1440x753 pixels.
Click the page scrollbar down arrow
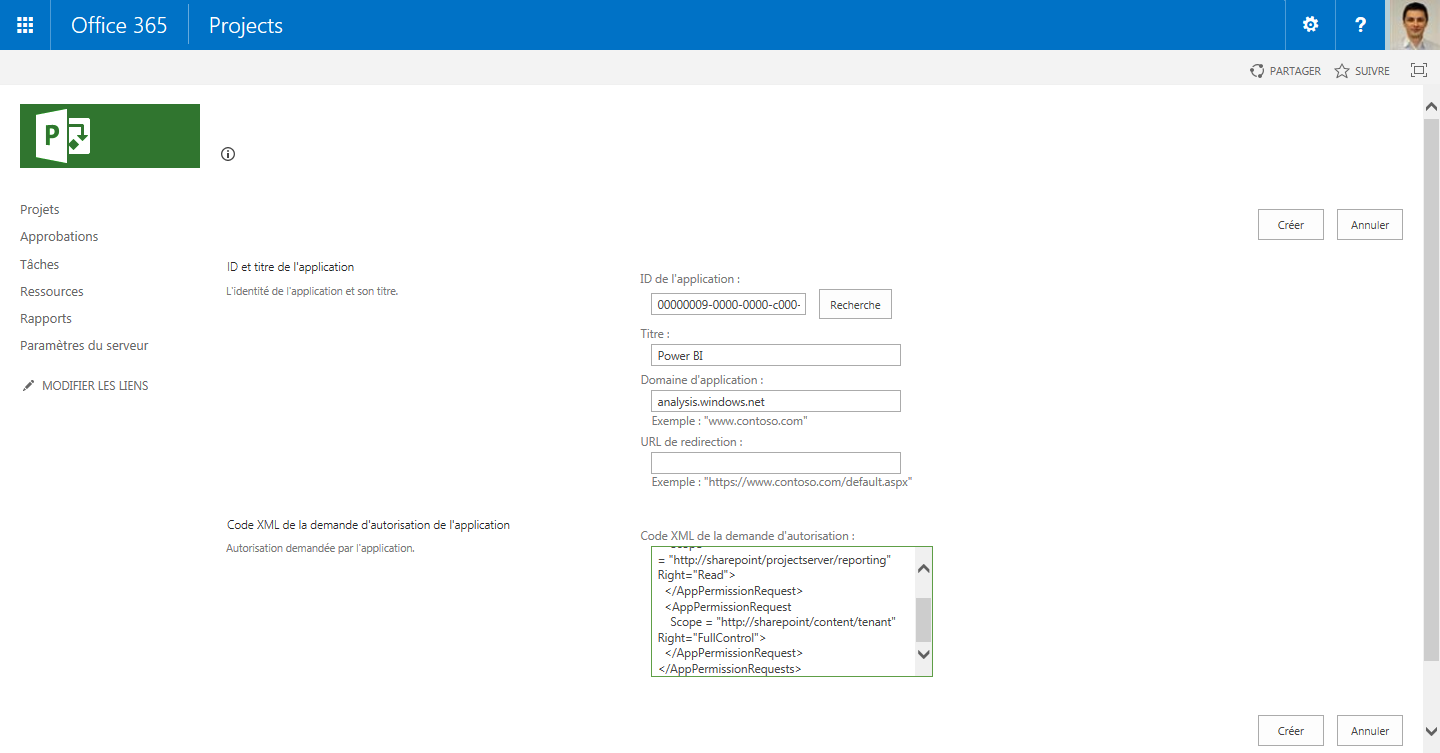coord(1431,731)
